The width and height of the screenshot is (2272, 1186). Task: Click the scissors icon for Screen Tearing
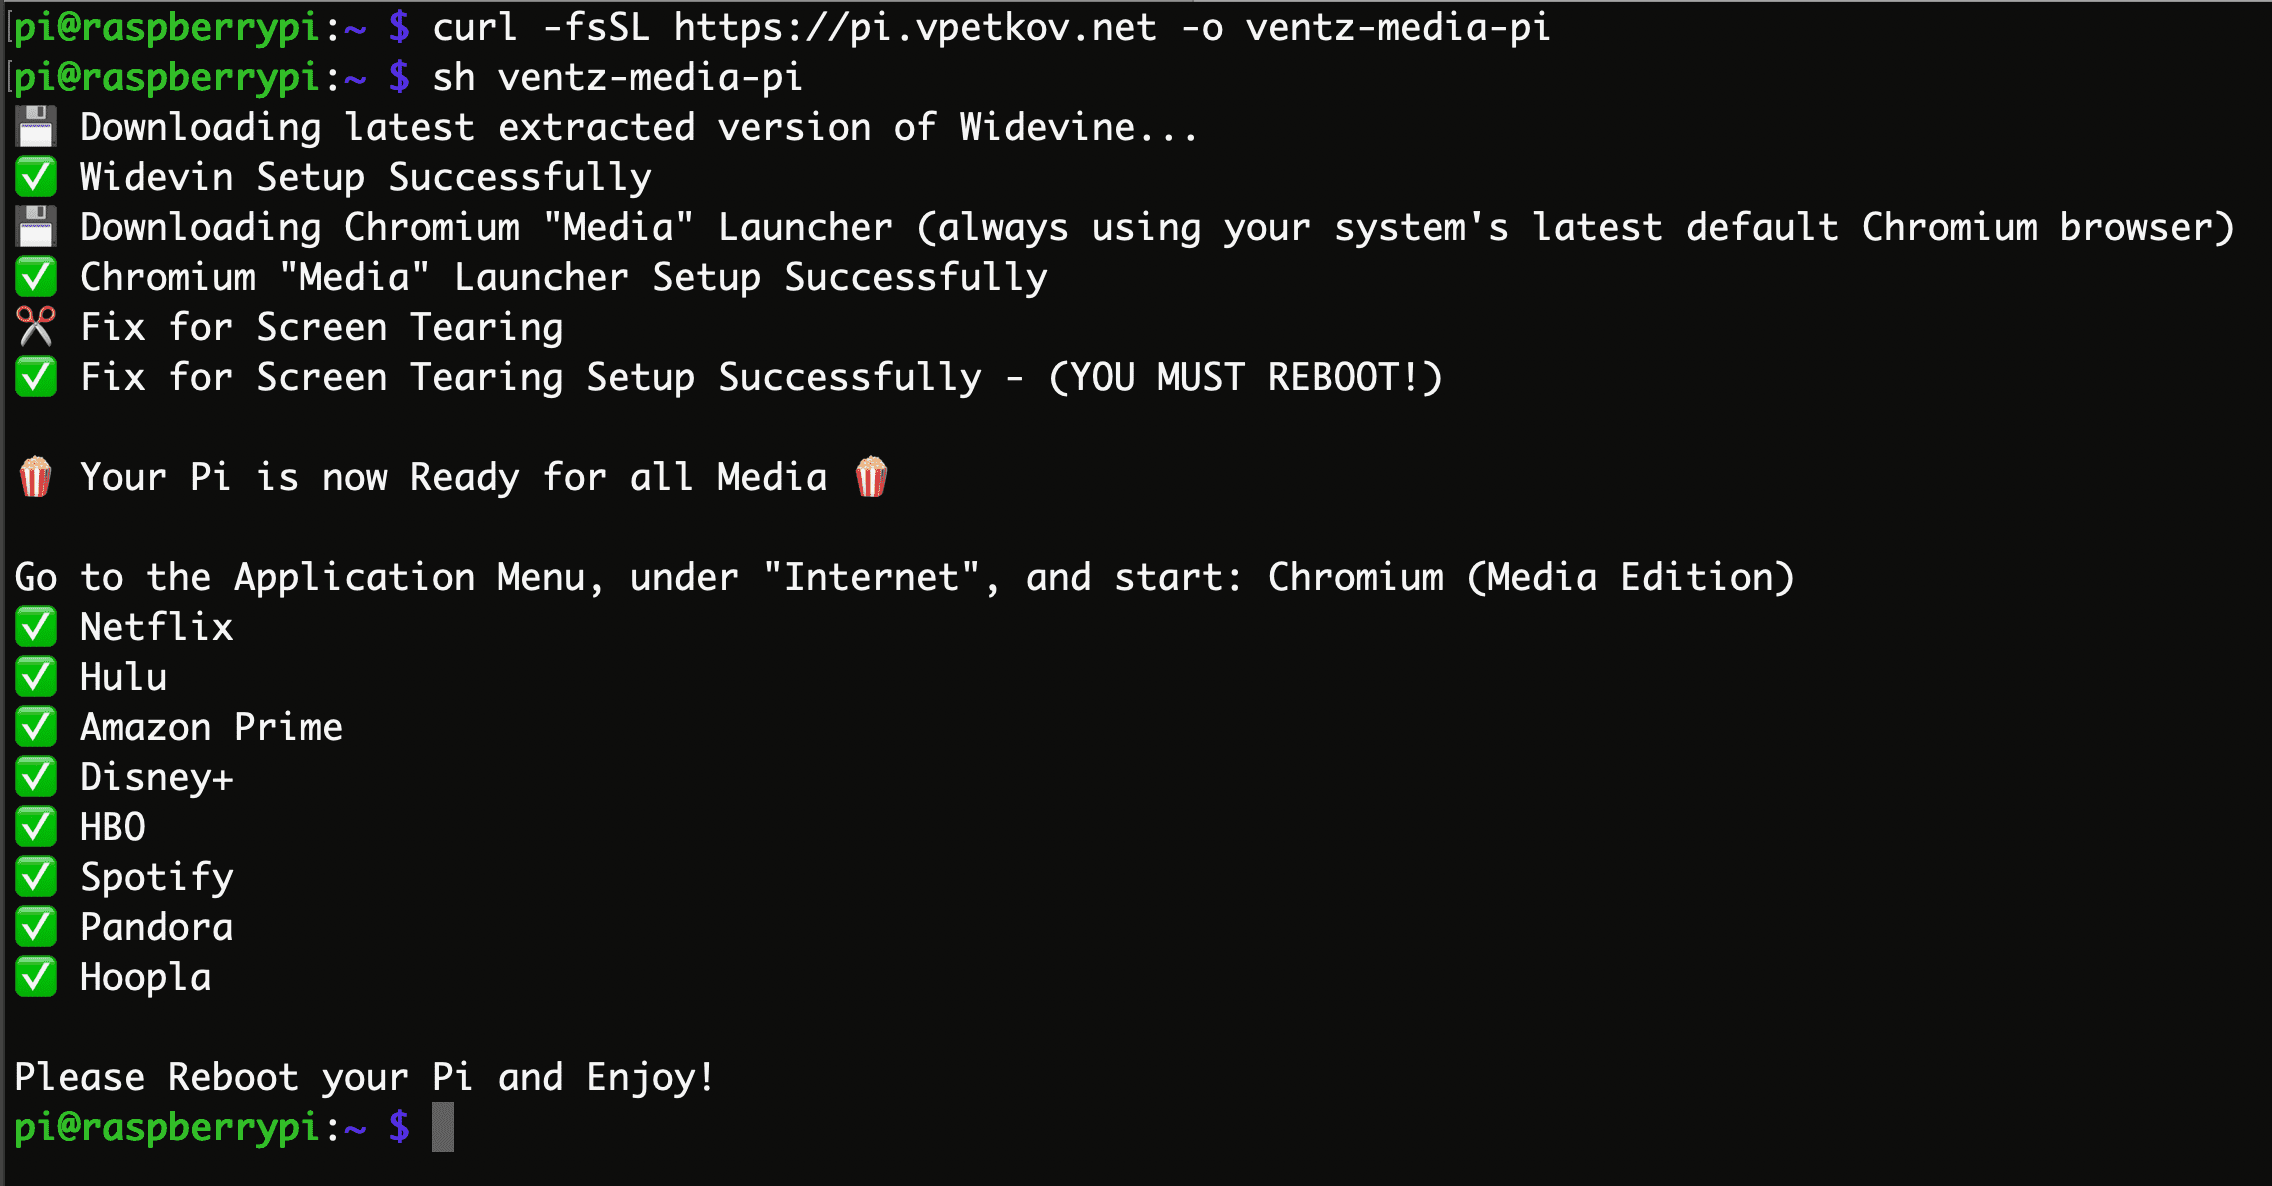(36, 327)
